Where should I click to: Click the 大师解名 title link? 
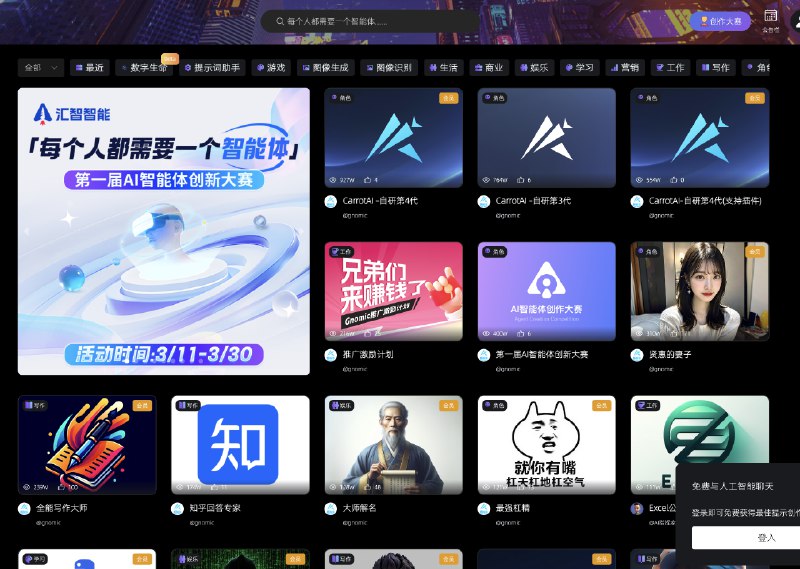click(359, 508)
